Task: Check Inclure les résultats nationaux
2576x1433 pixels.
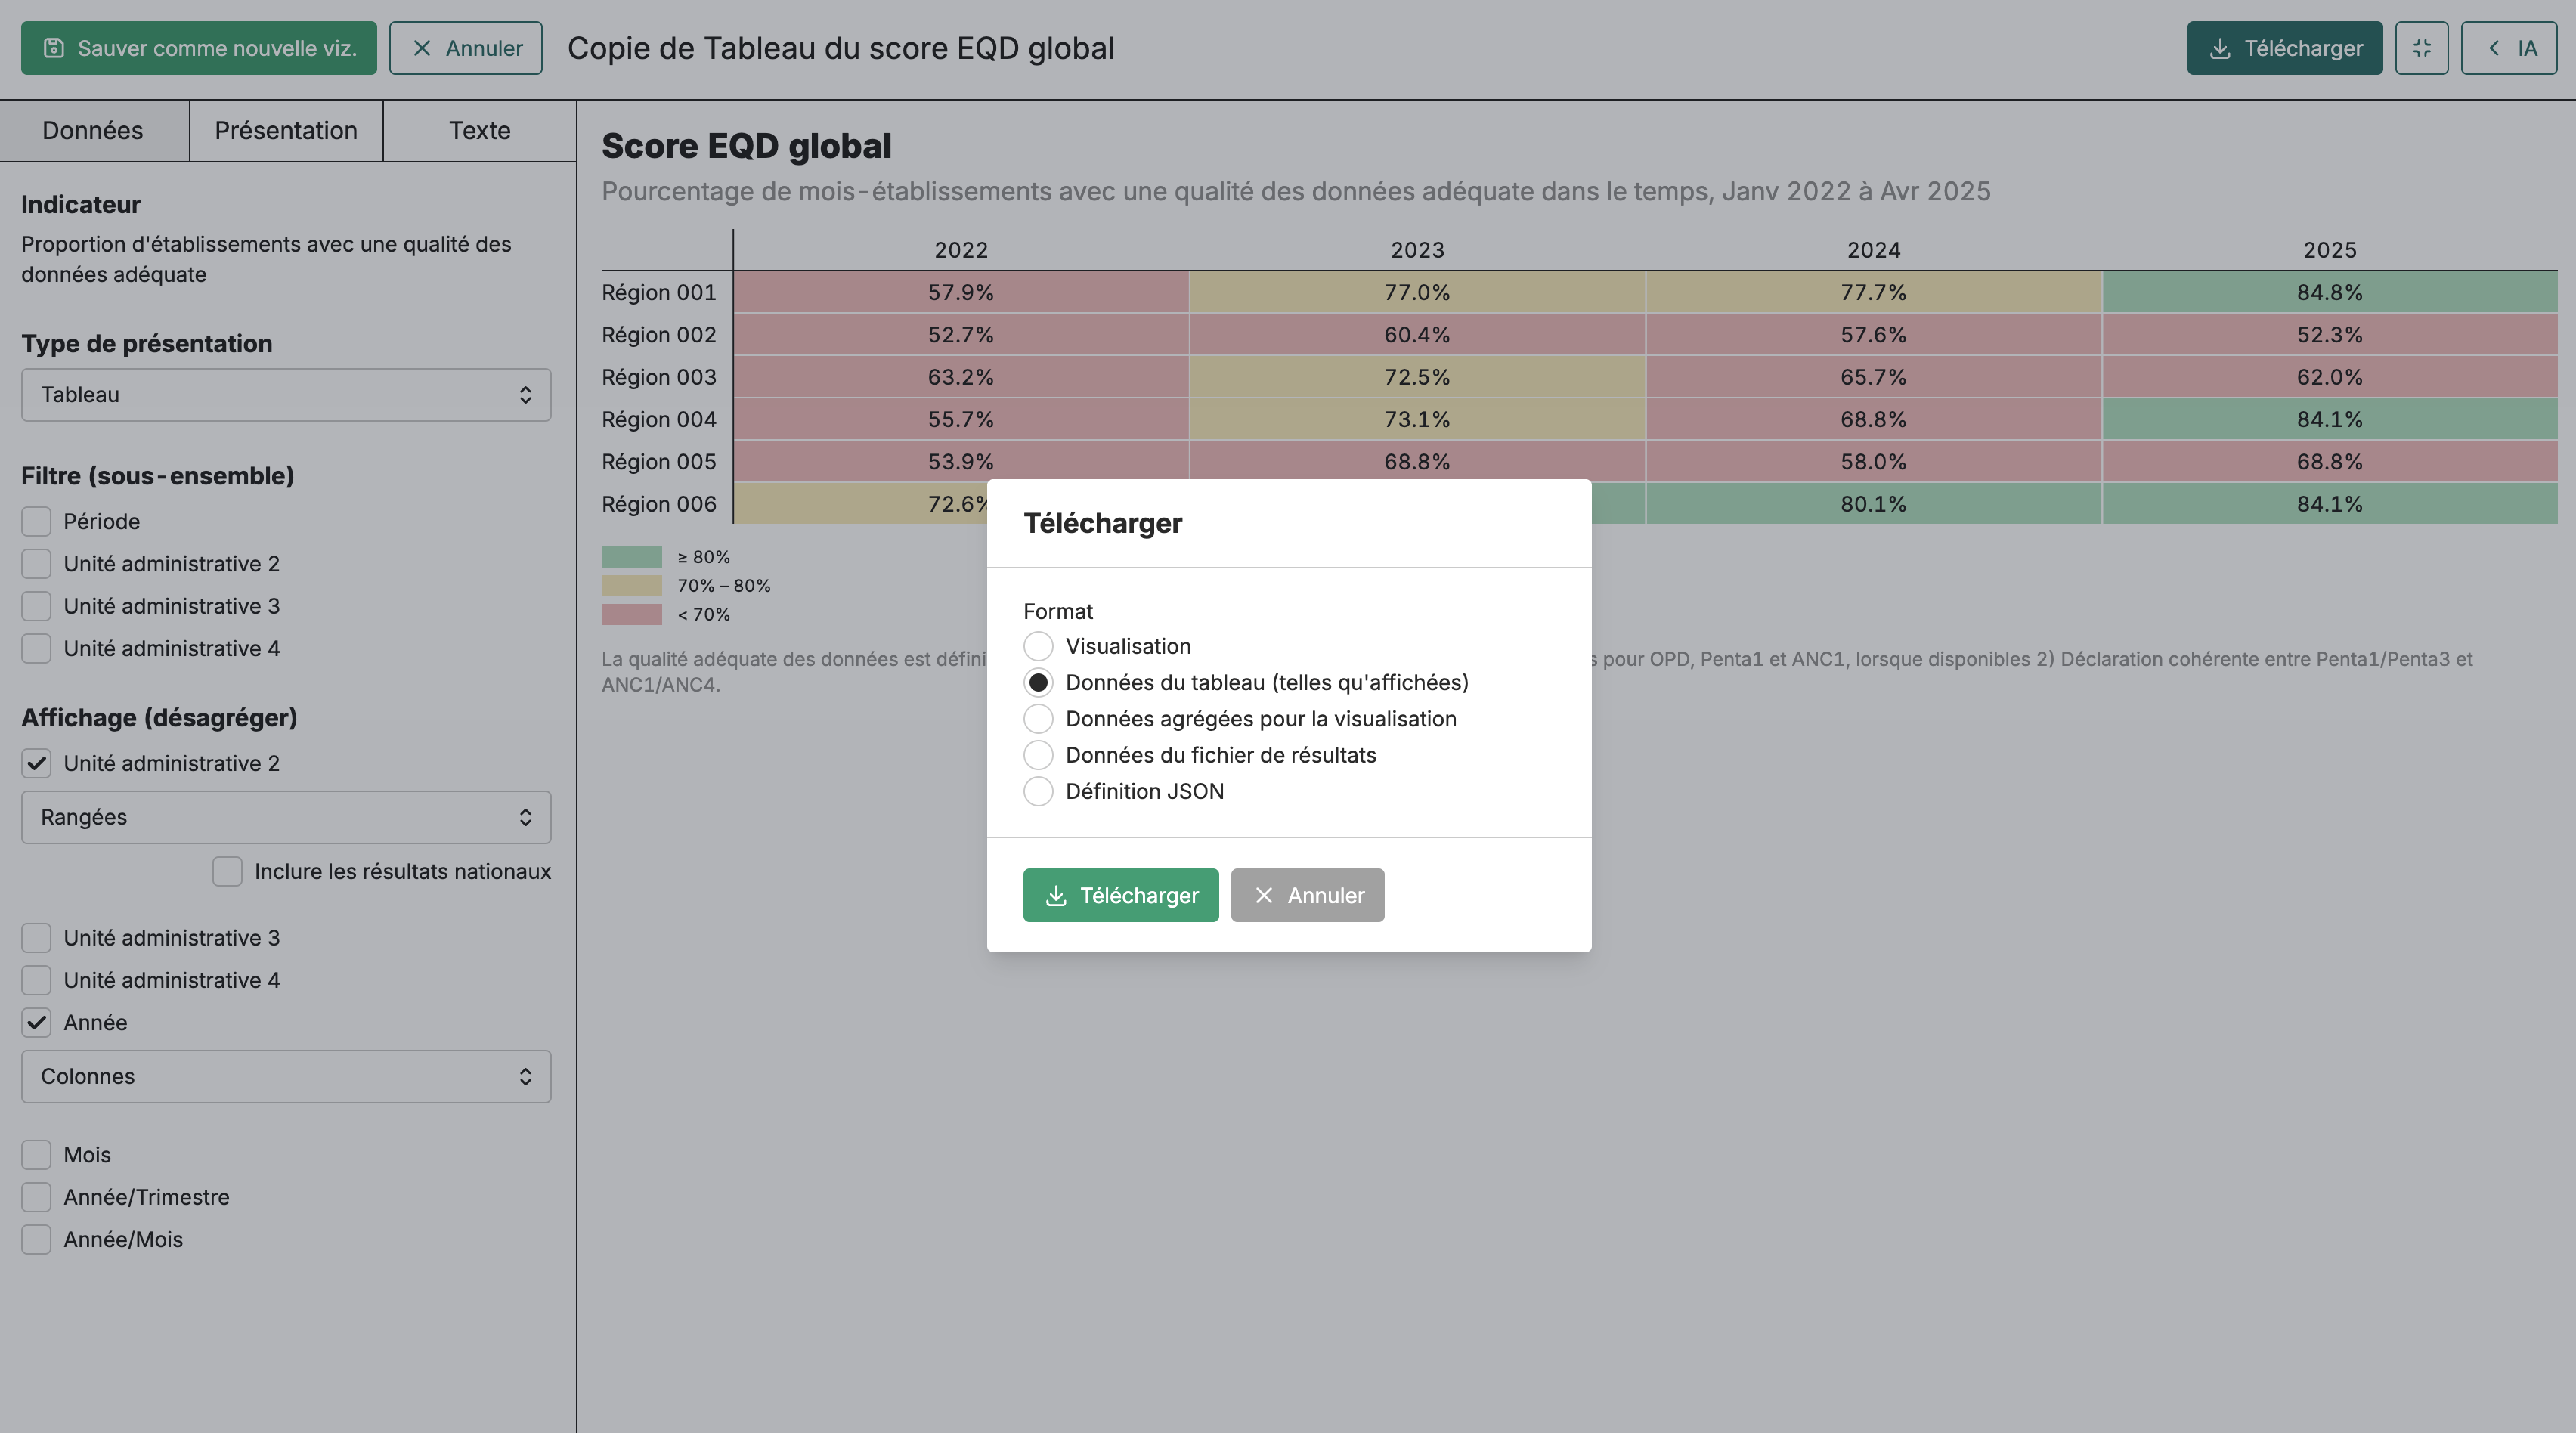Action: tap(227, 871)
